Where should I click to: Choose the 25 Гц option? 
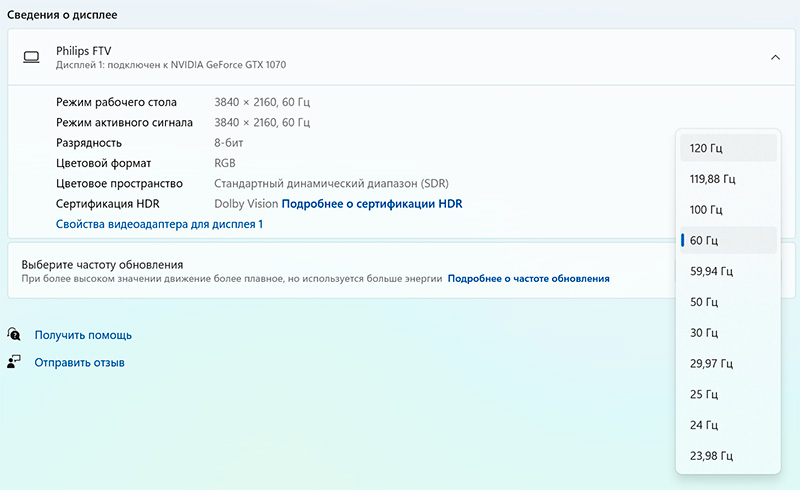[727, 394]
